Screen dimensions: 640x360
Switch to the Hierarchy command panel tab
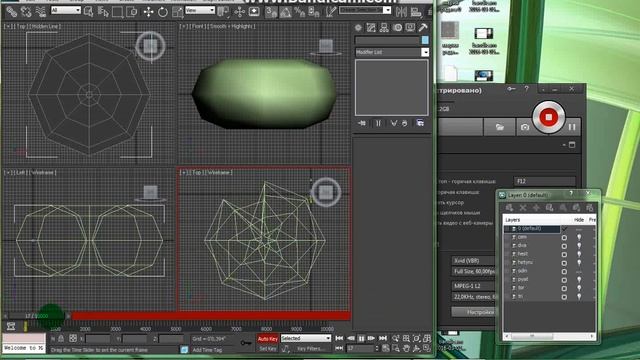pos(384,28)
